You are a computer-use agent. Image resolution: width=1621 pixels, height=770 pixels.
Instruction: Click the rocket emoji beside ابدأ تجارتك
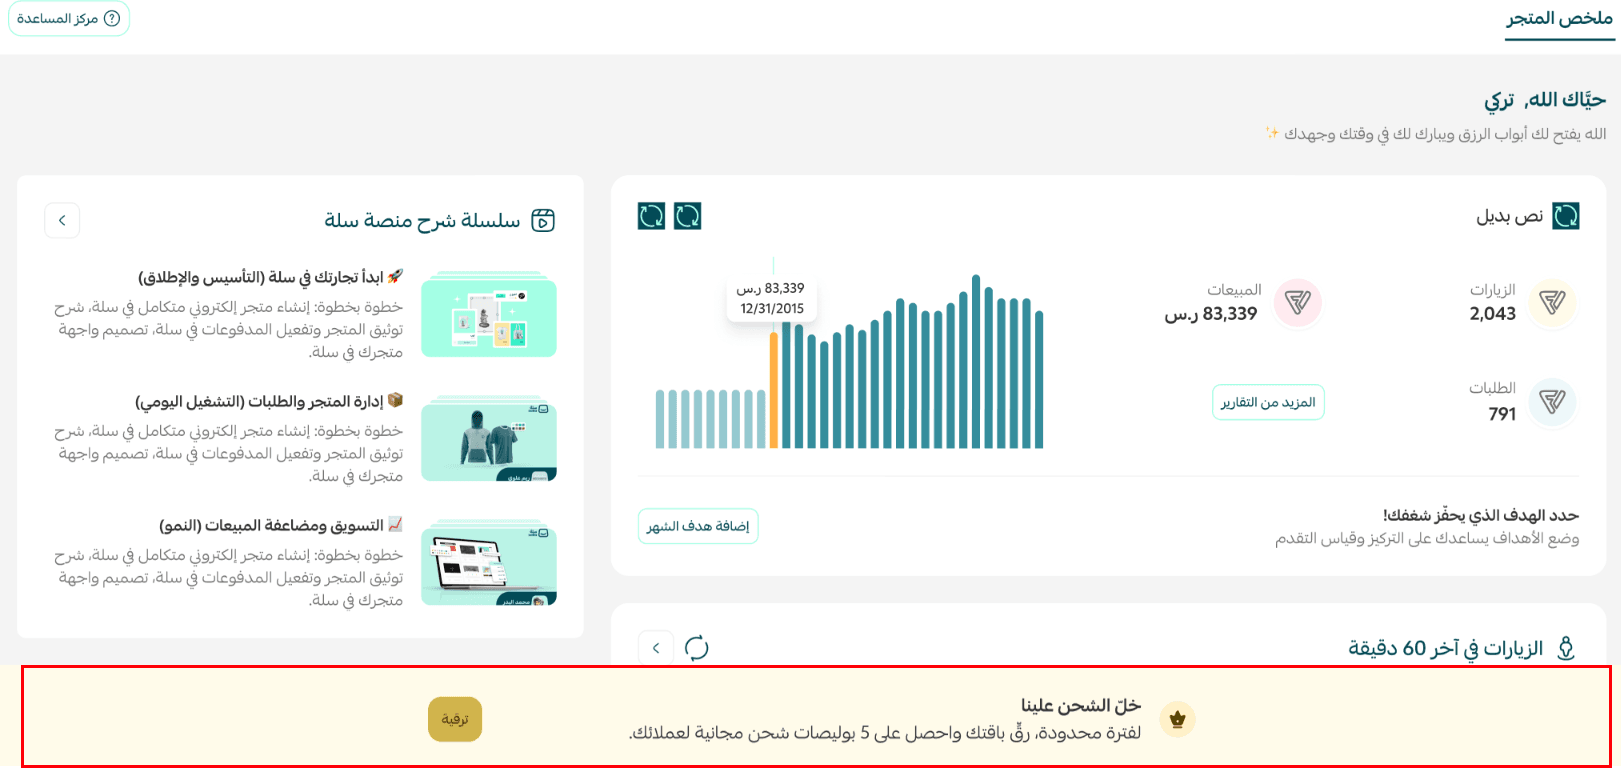tap(395, 276)
